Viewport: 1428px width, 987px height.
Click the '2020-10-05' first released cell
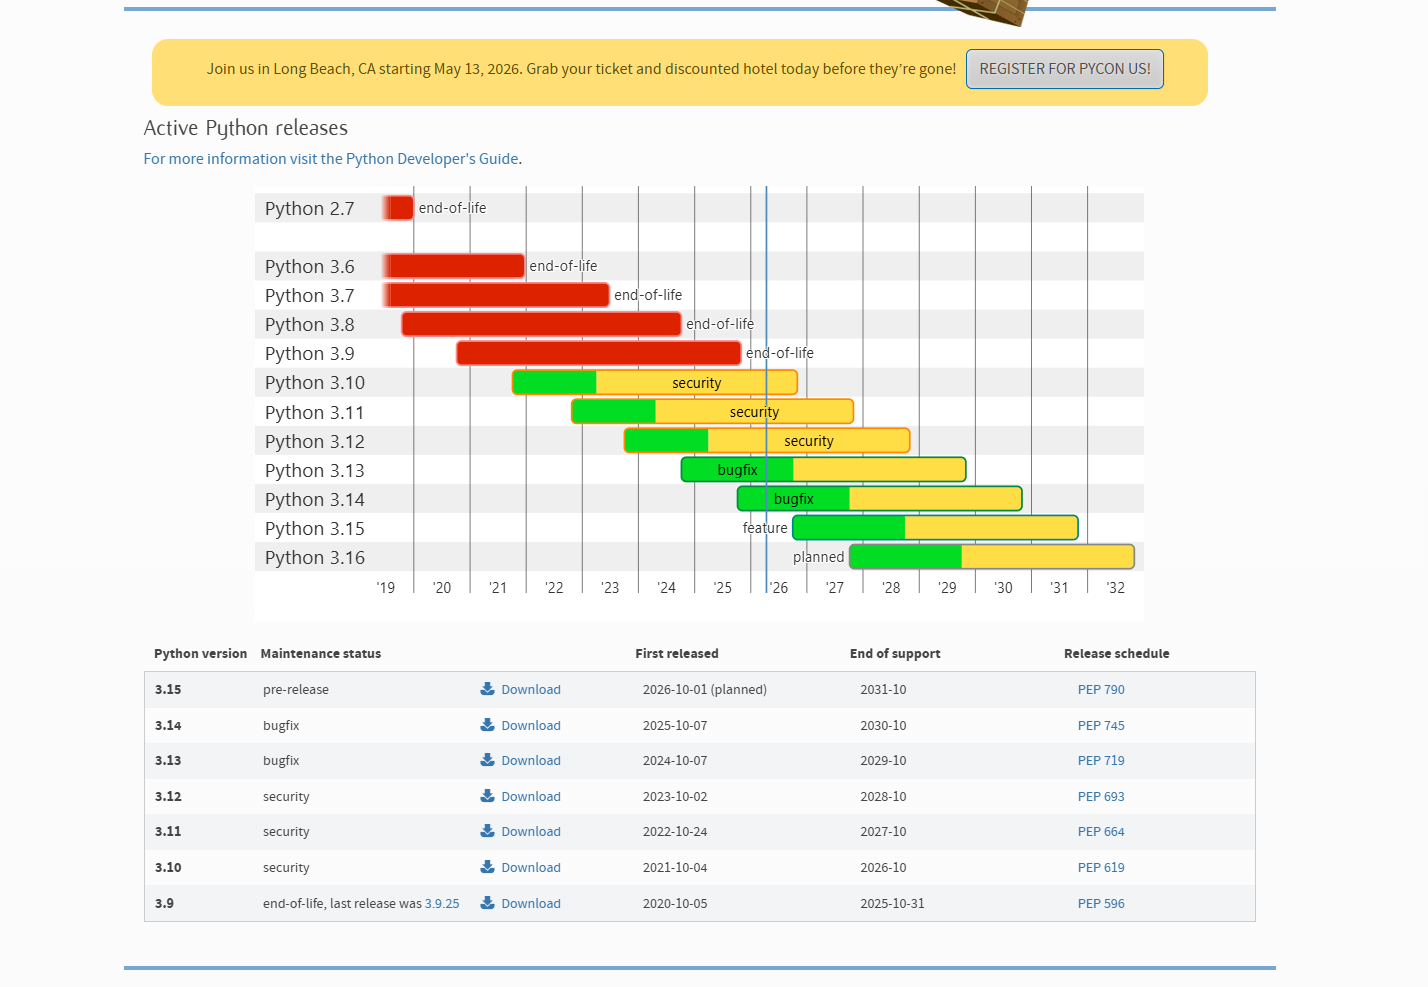tap(675, 904)
